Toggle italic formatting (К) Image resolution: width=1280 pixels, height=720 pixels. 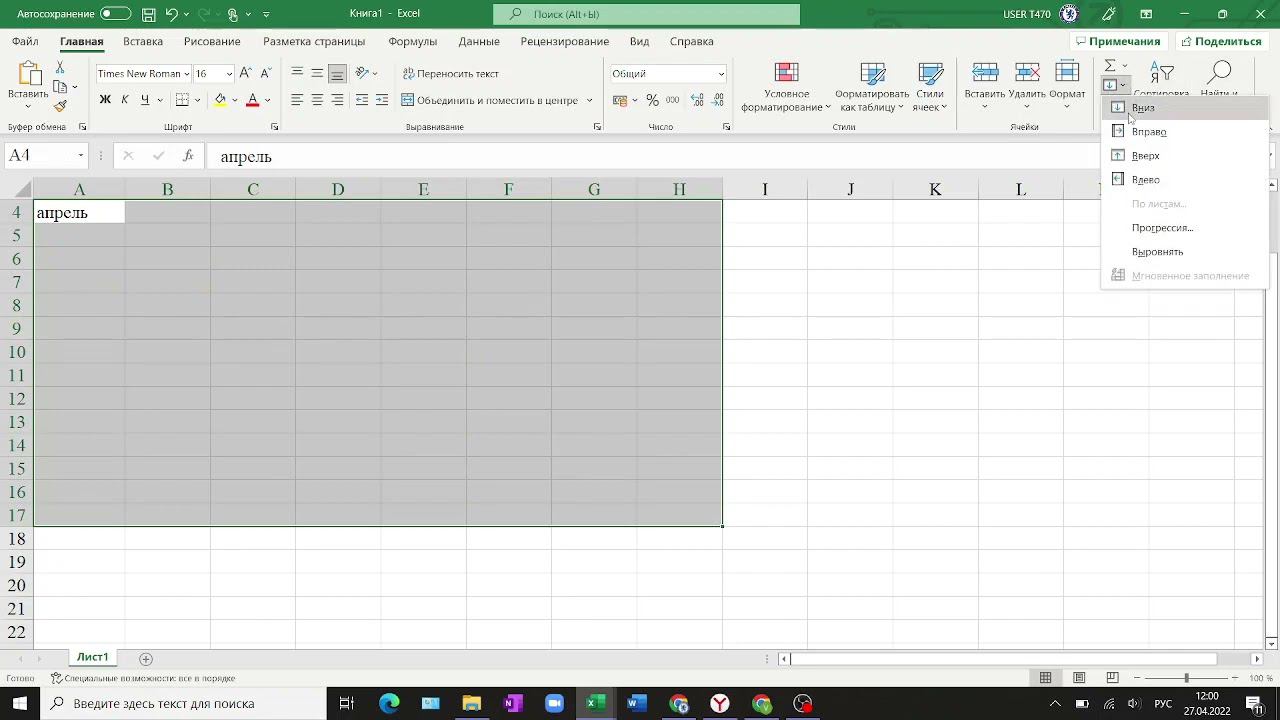click(125, 100)
